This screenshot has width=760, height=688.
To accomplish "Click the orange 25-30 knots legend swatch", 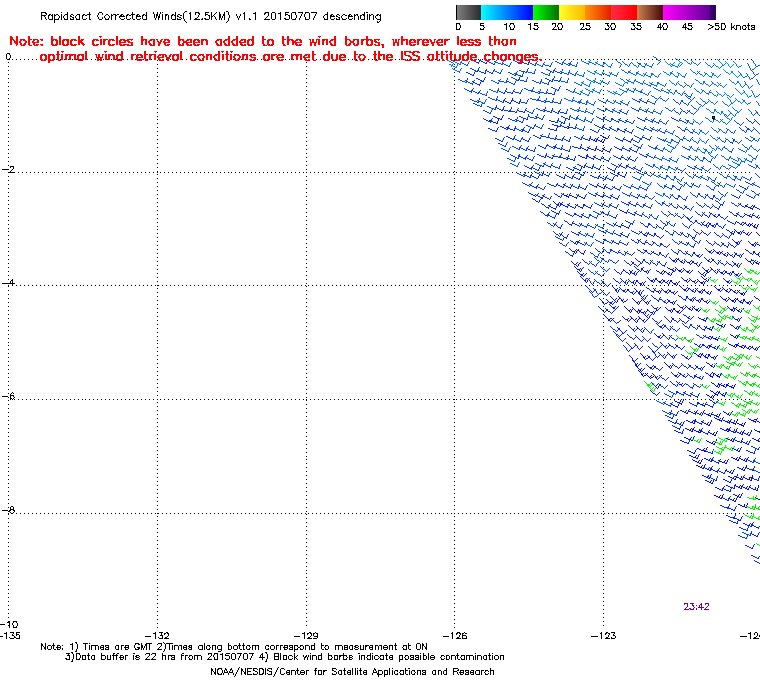I will tap(598, 12).
